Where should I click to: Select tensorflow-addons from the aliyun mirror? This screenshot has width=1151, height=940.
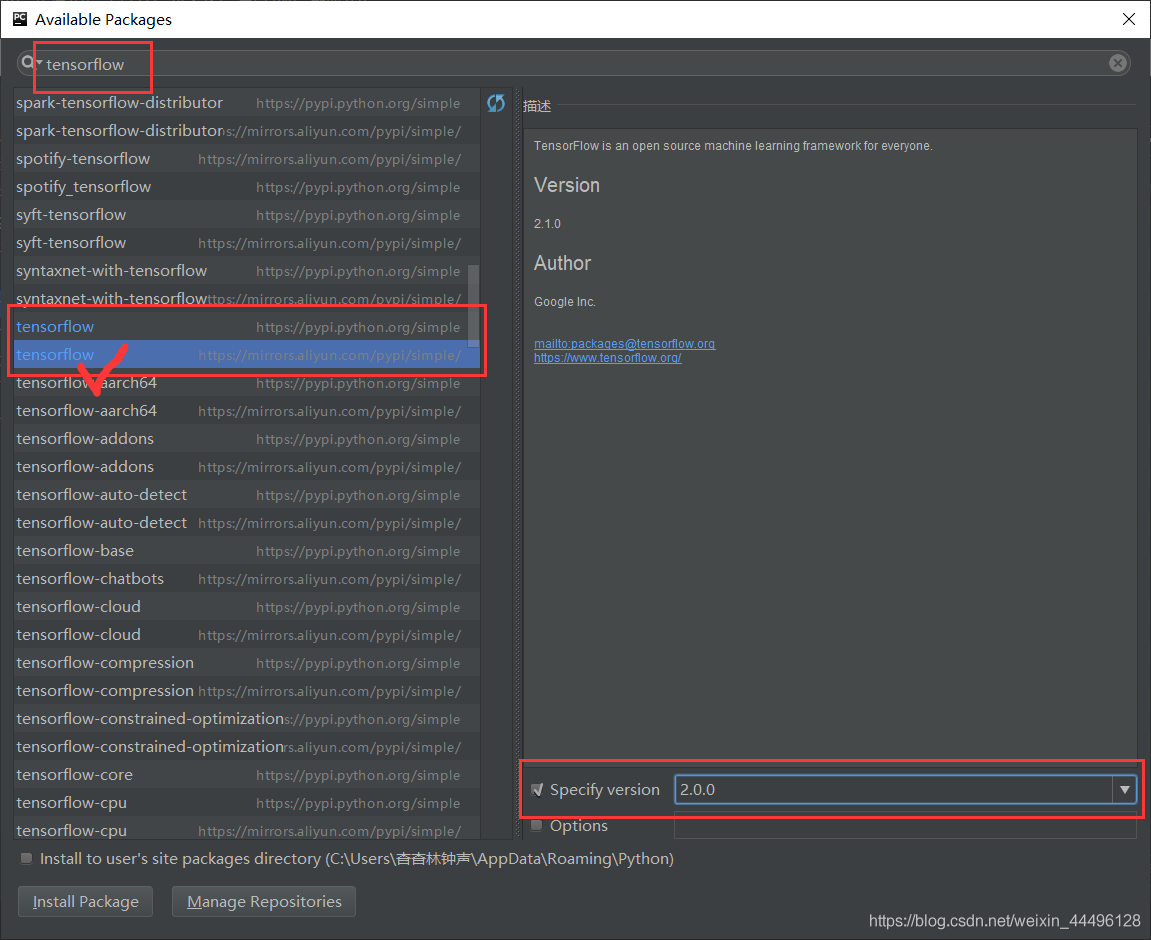click(x=247, y=467)
